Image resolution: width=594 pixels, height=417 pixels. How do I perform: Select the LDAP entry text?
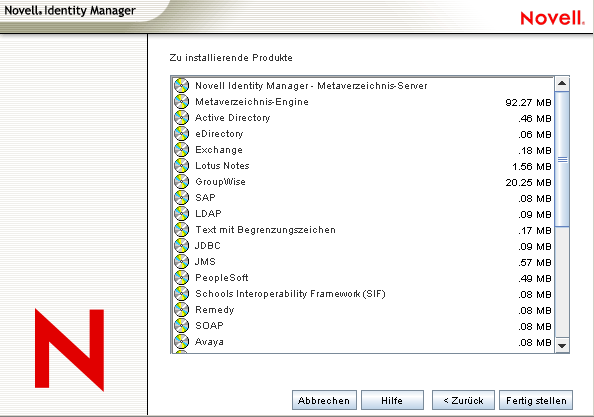click(208, 214)
